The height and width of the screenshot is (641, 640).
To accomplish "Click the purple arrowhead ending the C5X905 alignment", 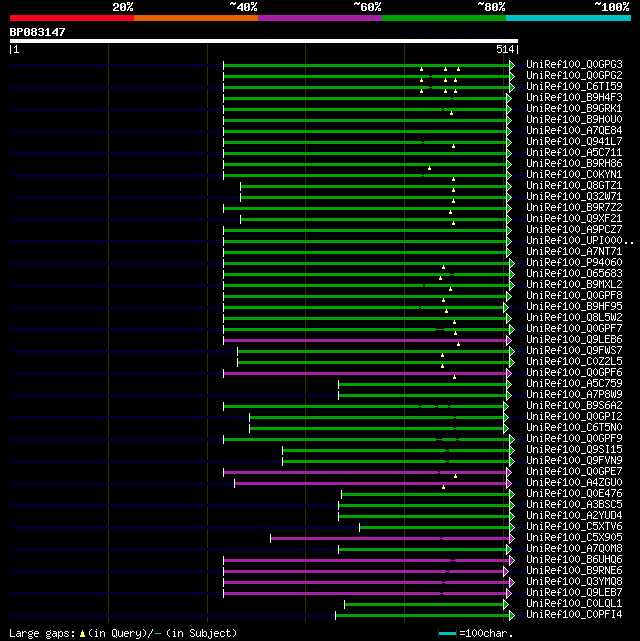I will pos(512,538).
